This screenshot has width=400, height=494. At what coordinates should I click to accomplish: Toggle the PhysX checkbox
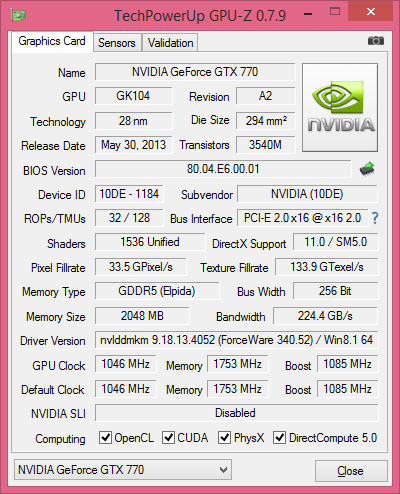[x=224, y=437]
